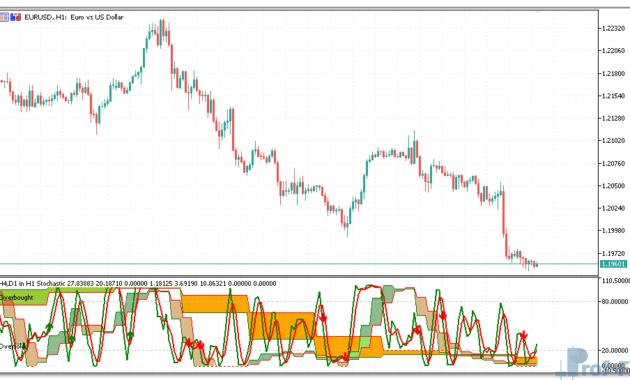Image resolution: width=630 pixels, height=380 pixels.
Task: Click the 1.22320 price scale label
Action: point(613,28)
